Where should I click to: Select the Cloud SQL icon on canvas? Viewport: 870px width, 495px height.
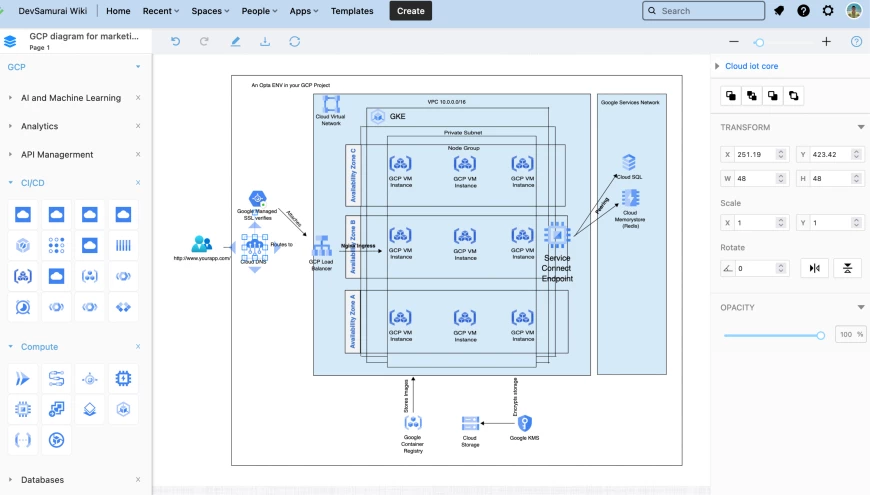pos(629,163)
